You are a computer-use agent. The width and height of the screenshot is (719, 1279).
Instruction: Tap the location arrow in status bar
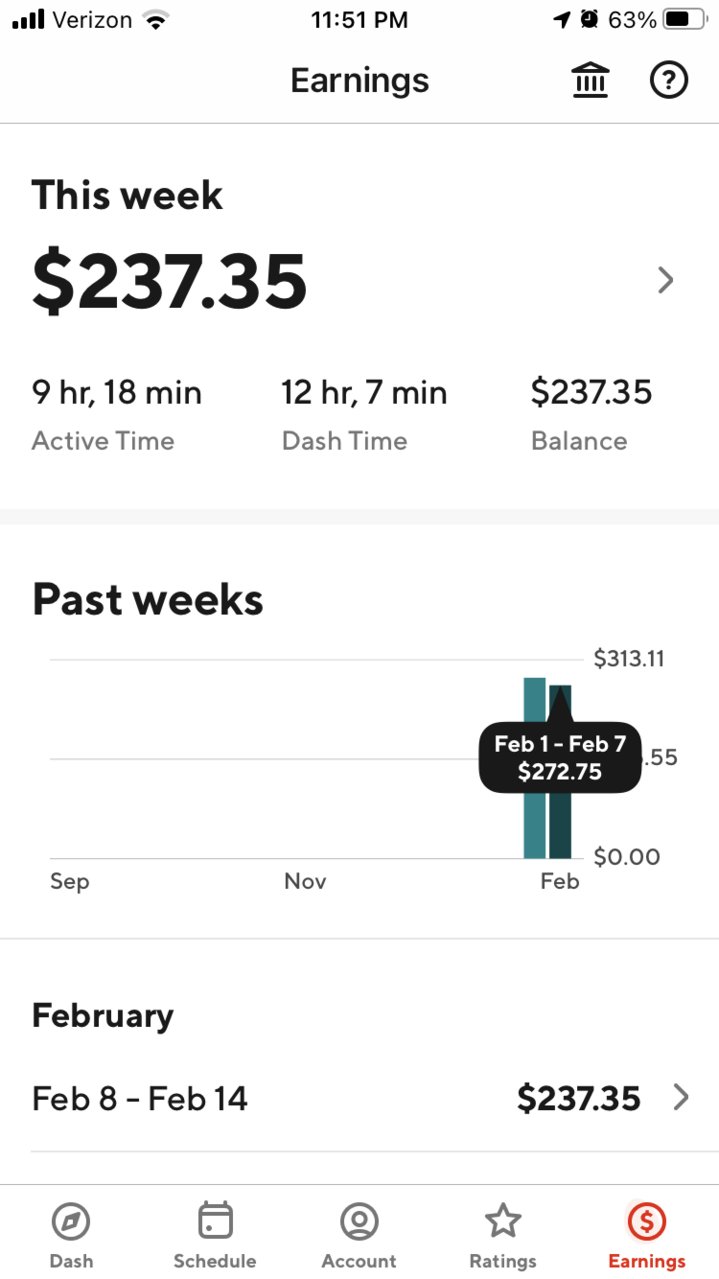(x=561, y=20)
